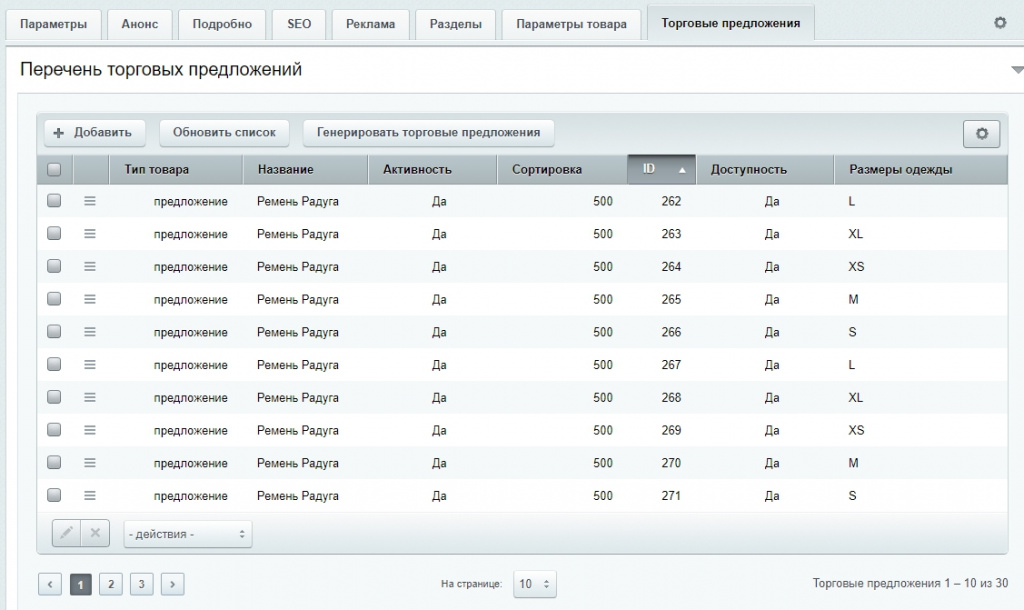
Task: Sort by the ID column header
Action: [662, 169]
